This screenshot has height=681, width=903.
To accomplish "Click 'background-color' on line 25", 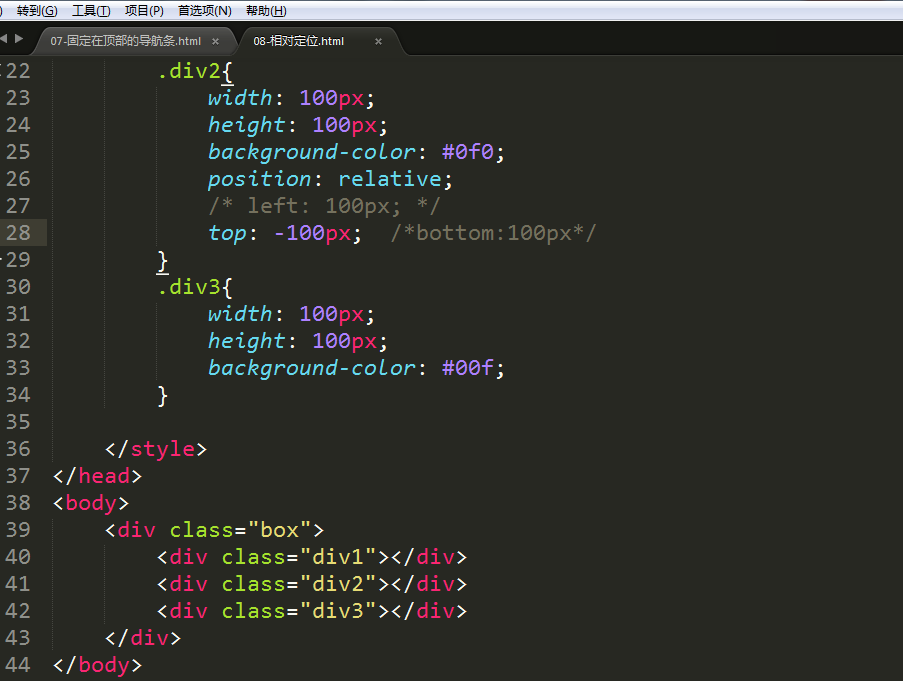I will click(311, 152).
